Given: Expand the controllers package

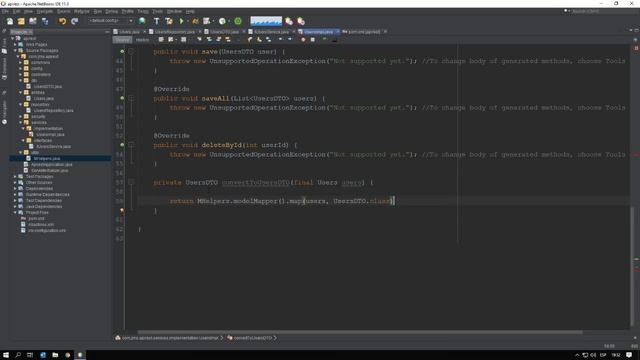Looking at the screenshot, I should coord(20,75).
